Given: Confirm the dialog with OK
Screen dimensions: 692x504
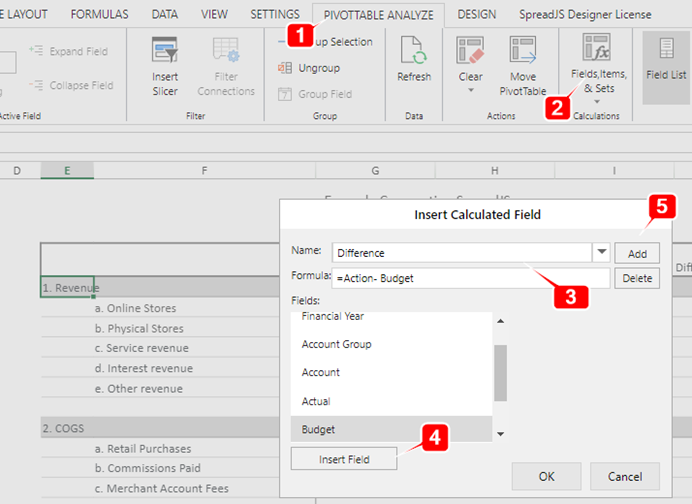Looking at the screenshot, I should (x=546, y=476).
